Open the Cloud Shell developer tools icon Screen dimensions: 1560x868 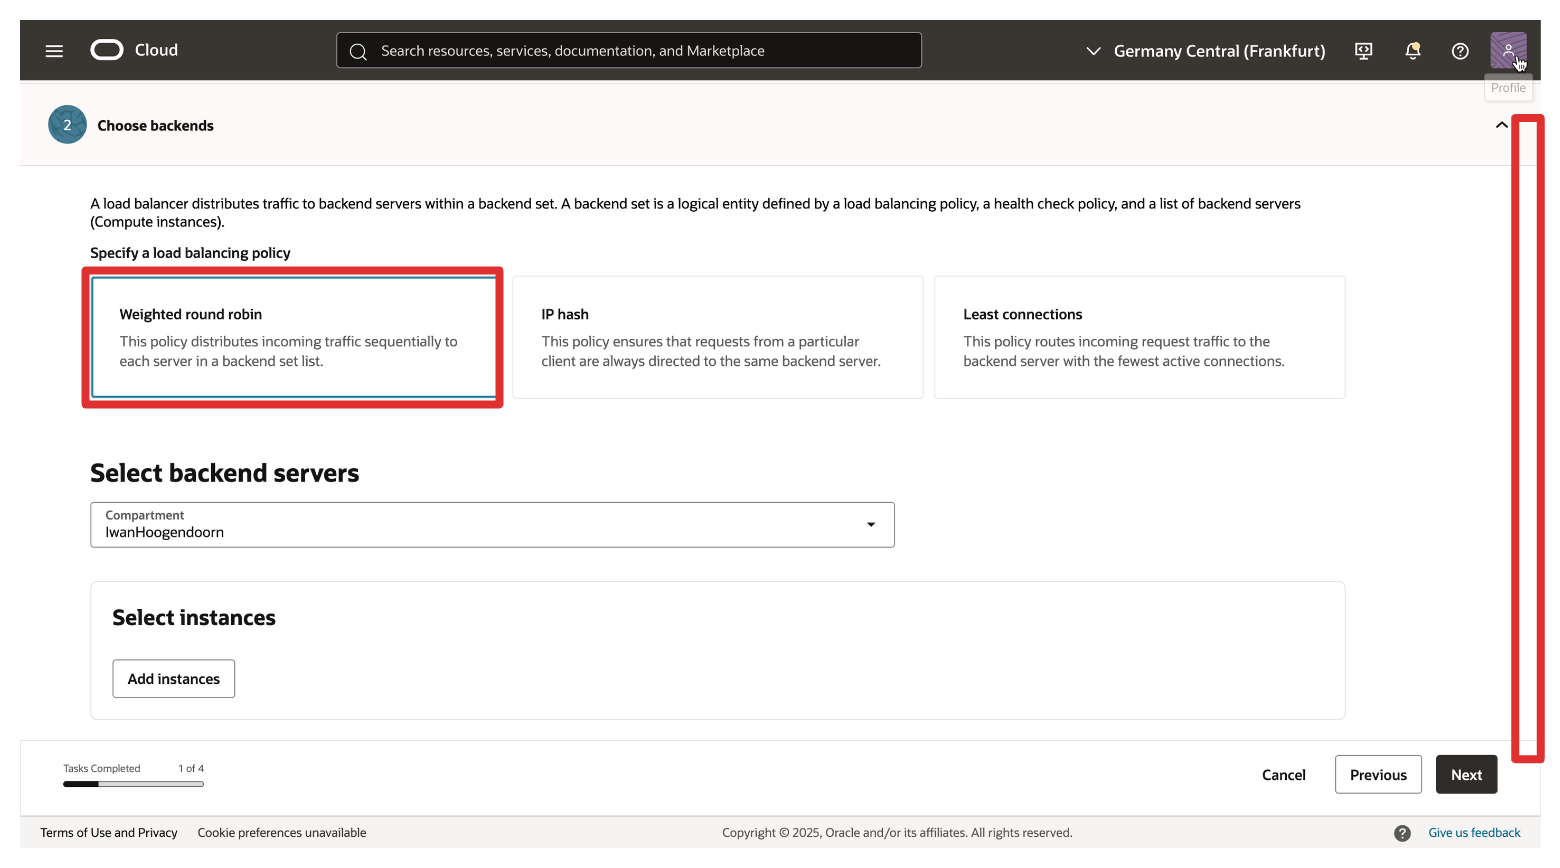(1363, 51)
